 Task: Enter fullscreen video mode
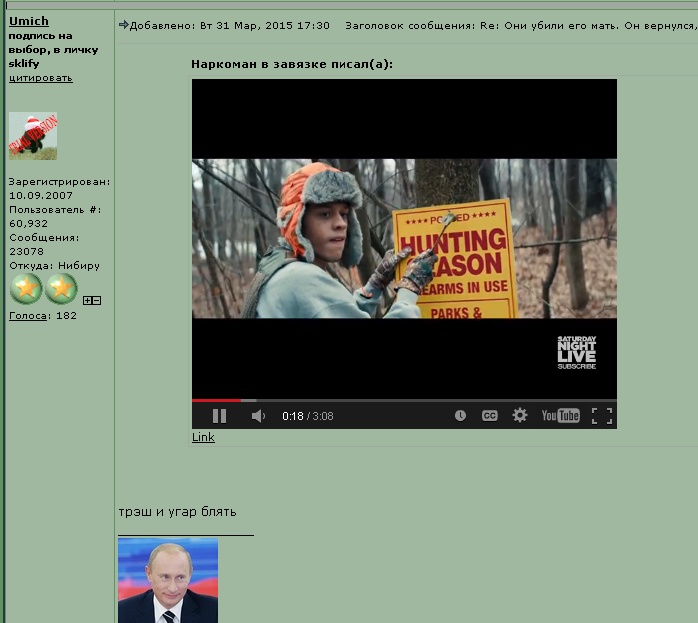602,416
